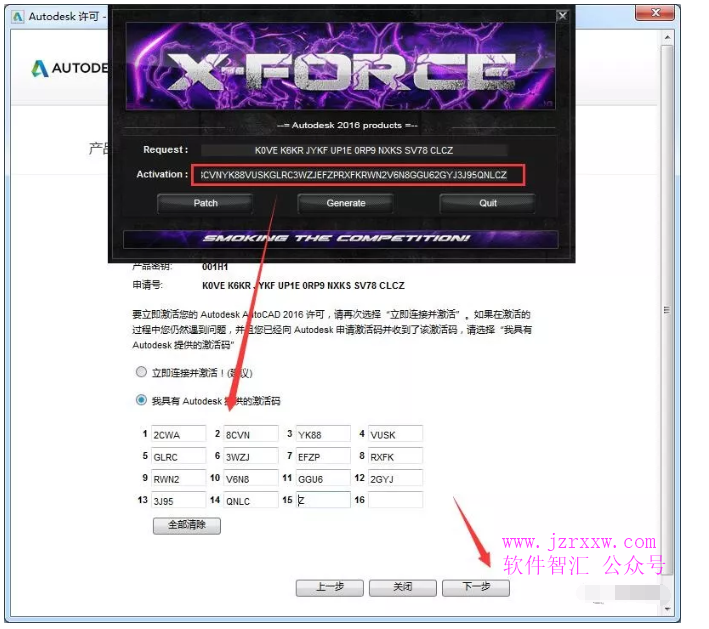Click the "Autodesk 2016 products" heading
Viewport: 709px width, 629px height.
click(347, 125)
